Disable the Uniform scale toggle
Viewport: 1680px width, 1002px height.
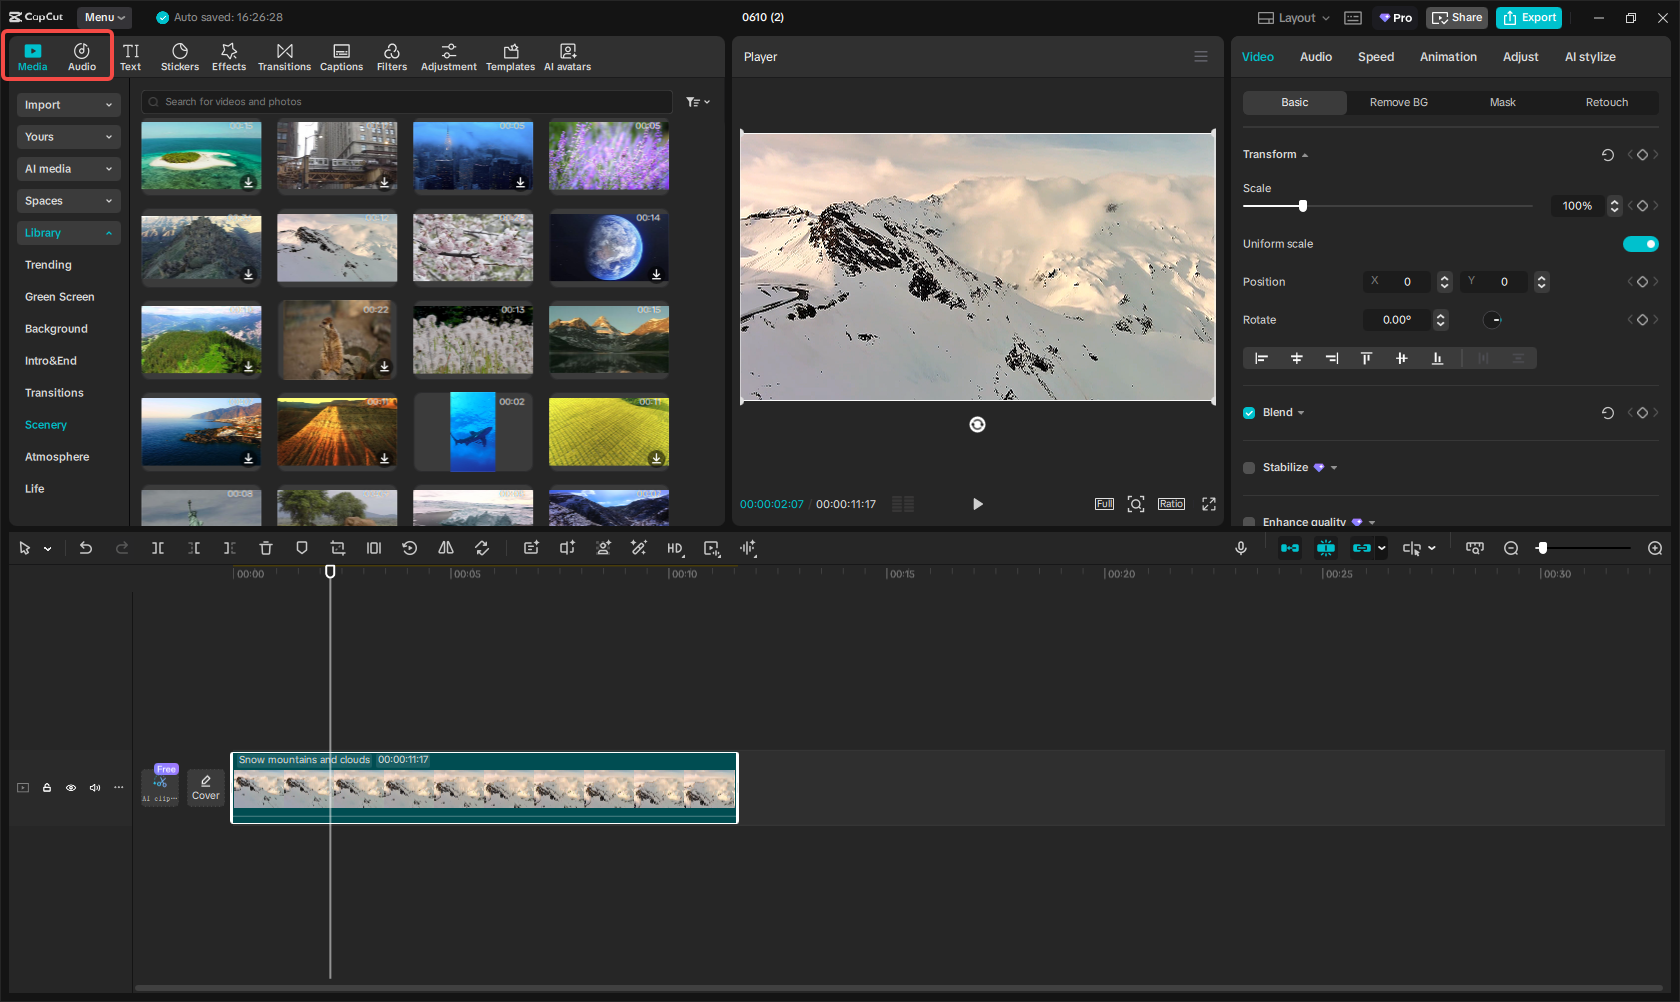point(1640,244)
